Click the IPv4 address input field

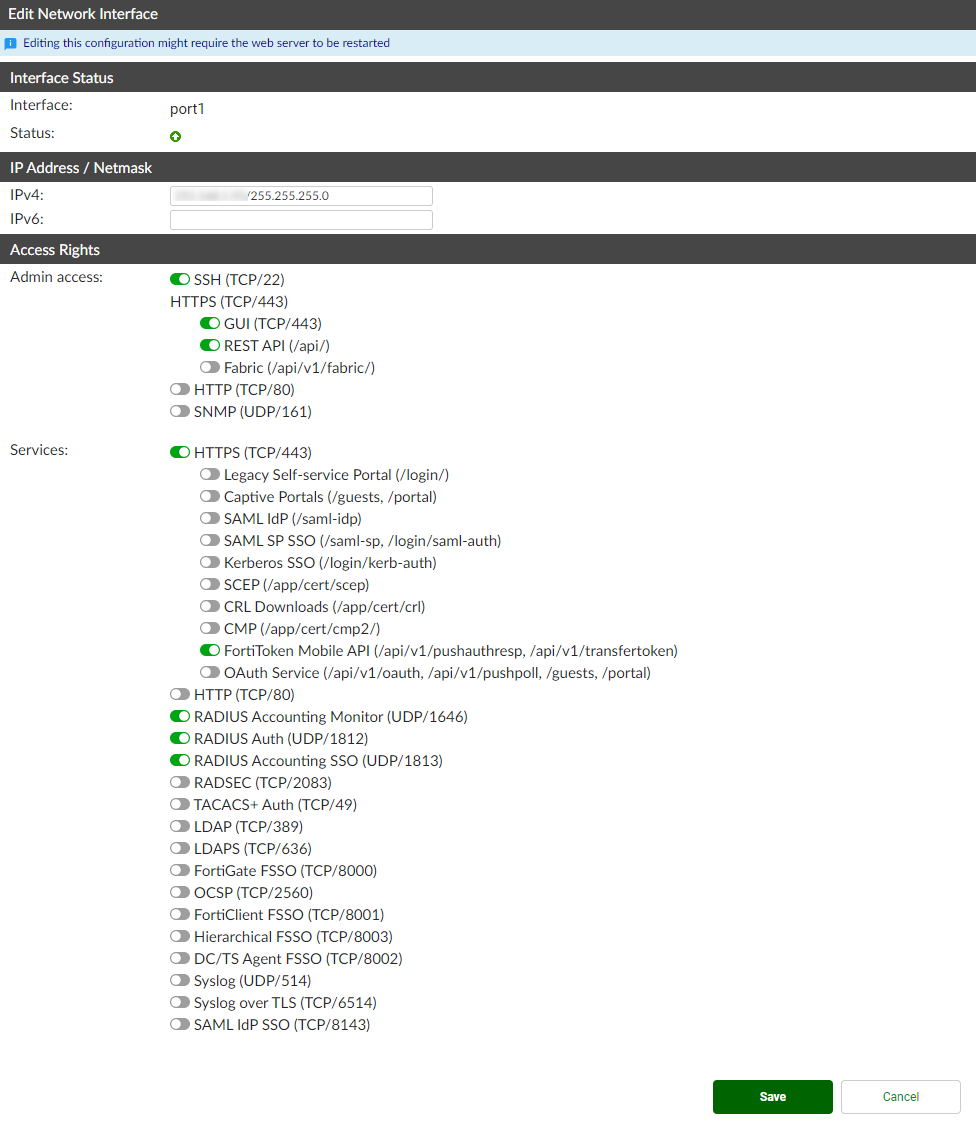(301, 196)
